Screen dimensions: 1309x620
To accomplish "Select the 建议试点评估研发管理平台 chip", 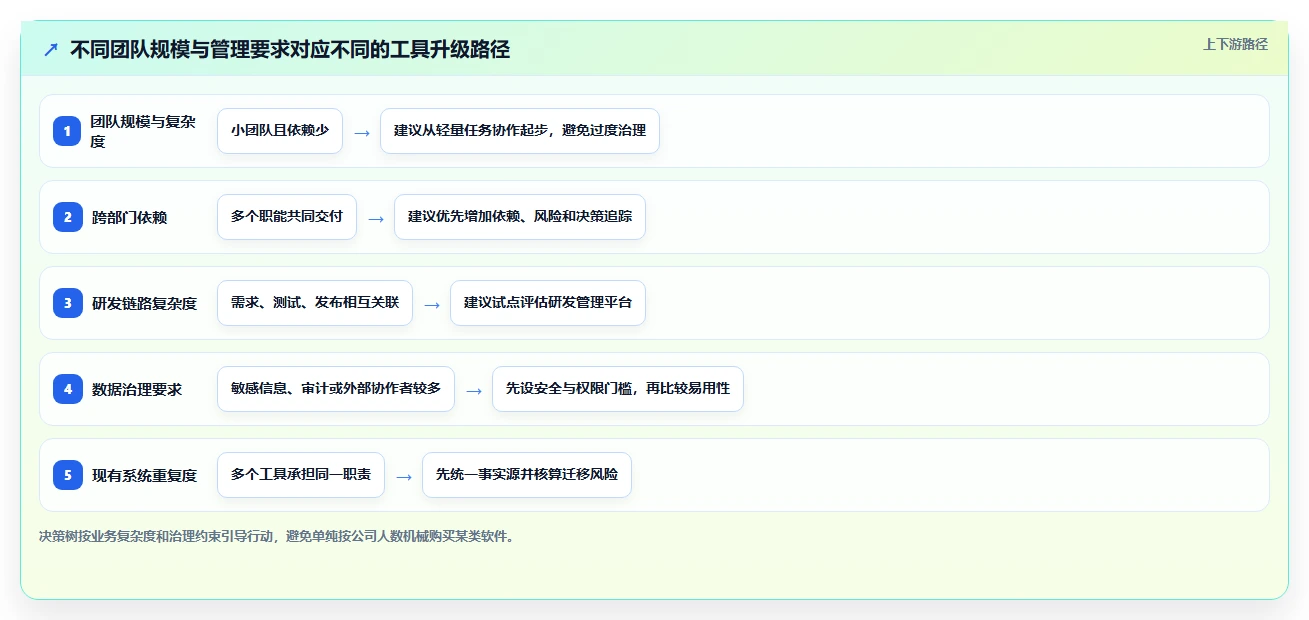I will pos(548,303).
